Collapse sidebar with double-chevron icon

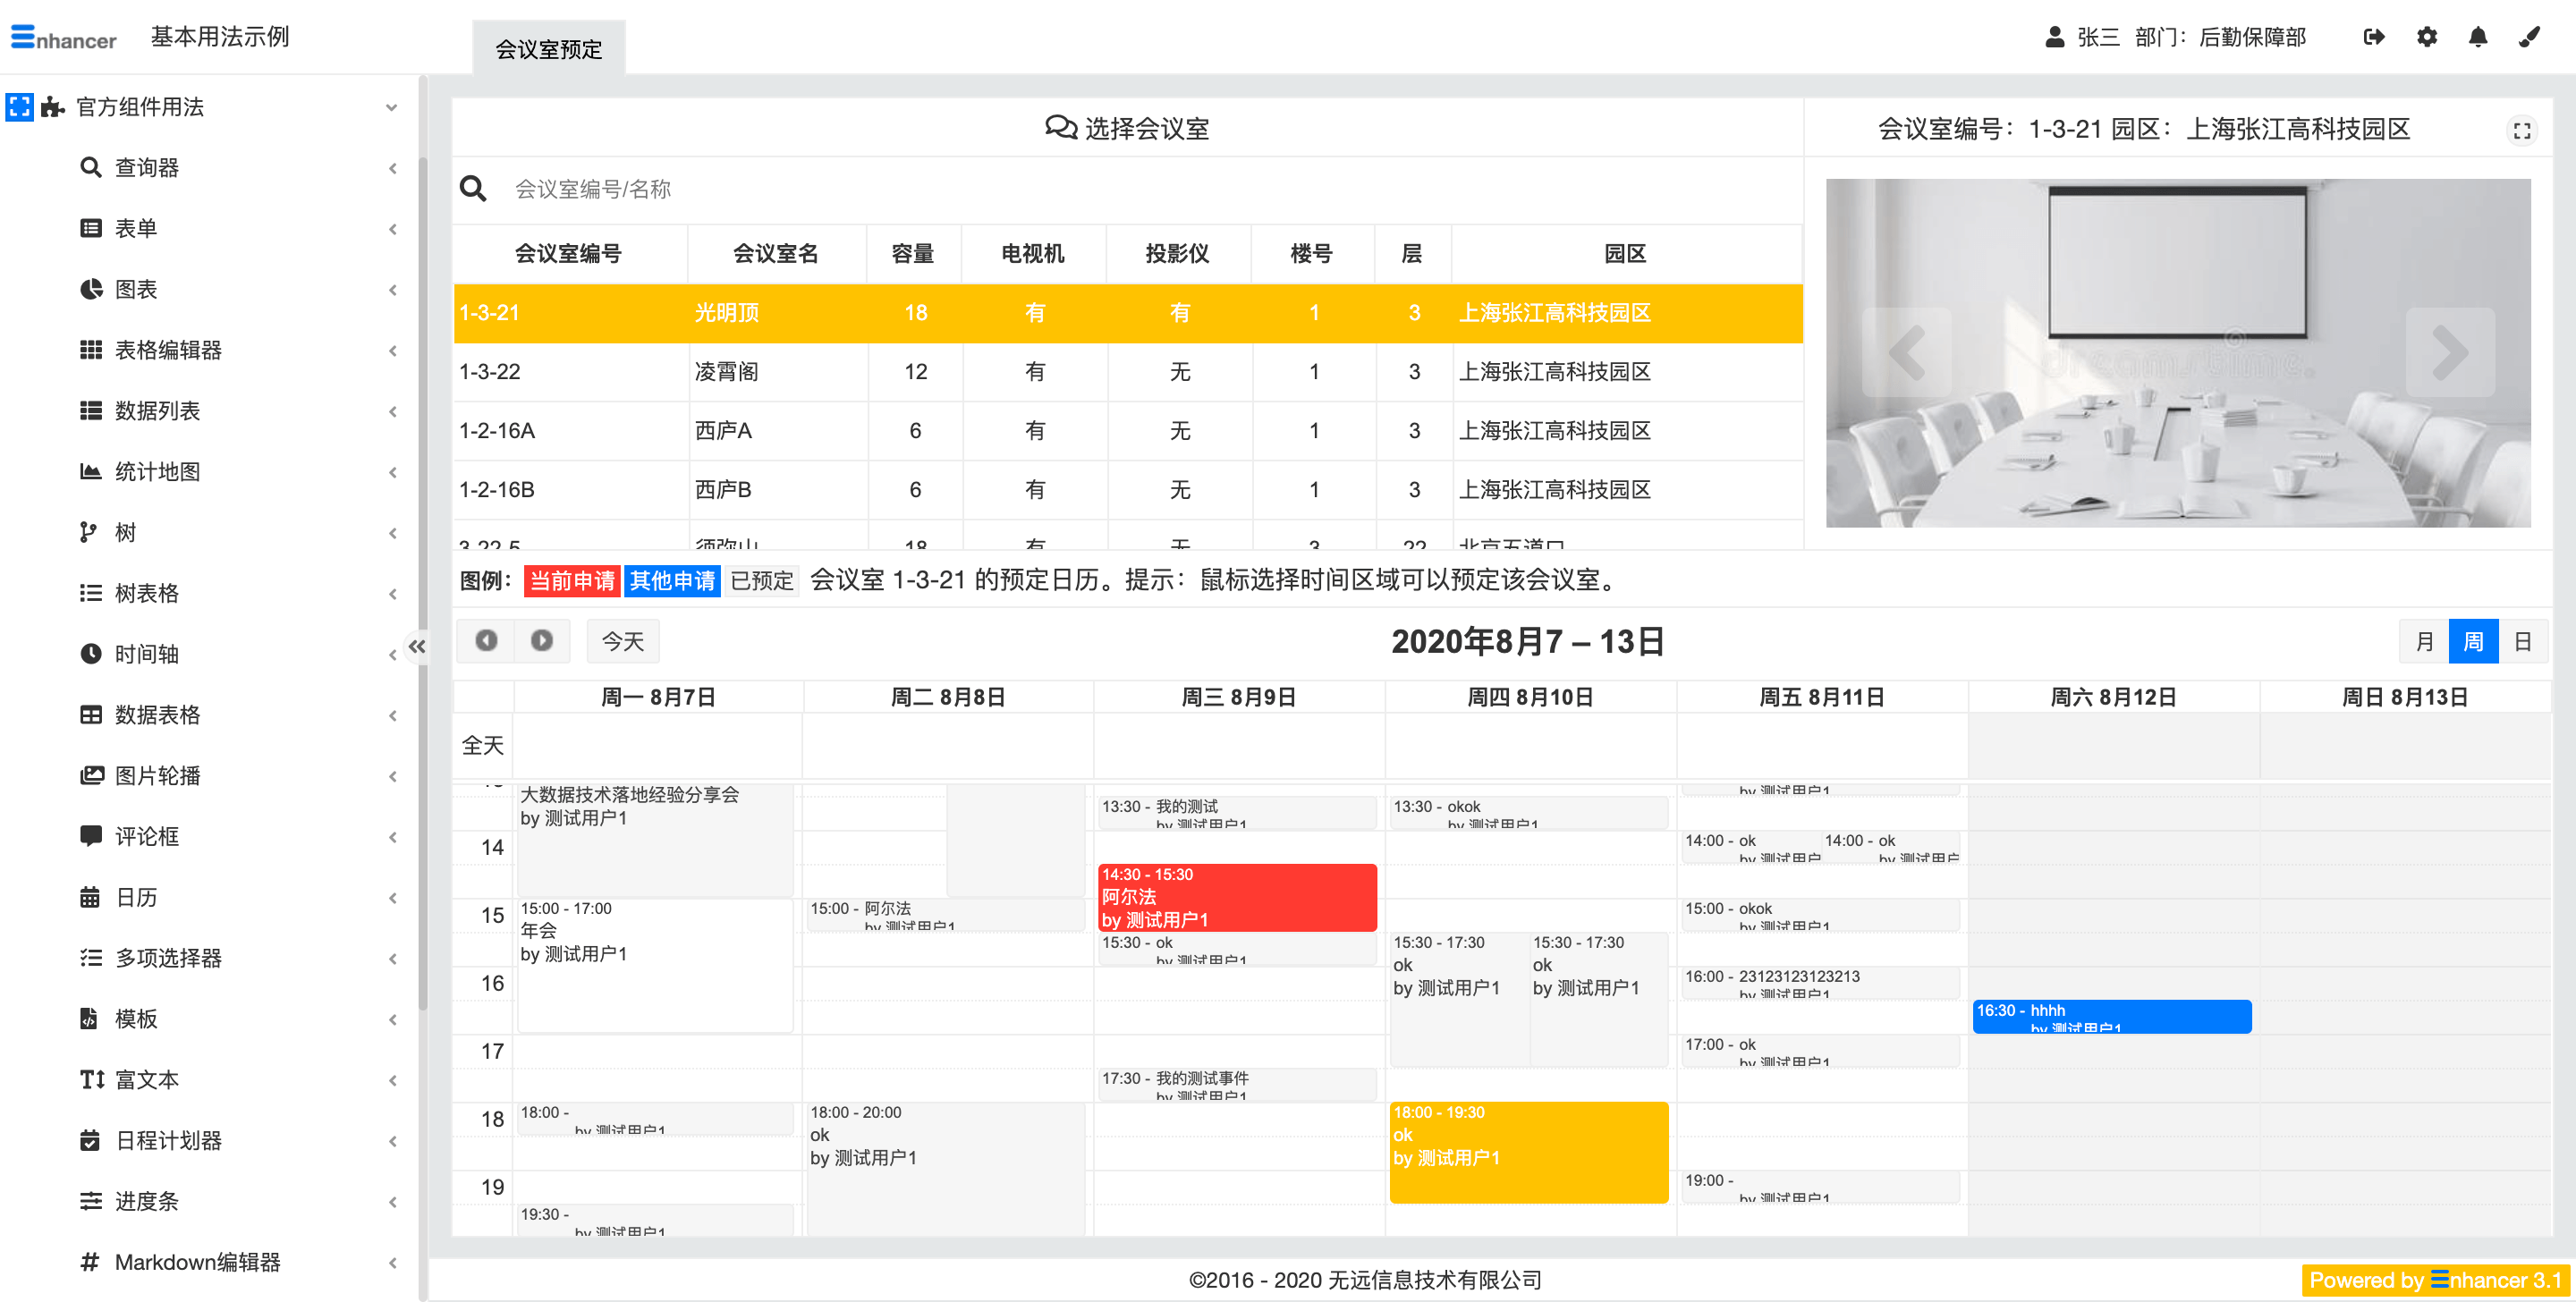point(417,646)
